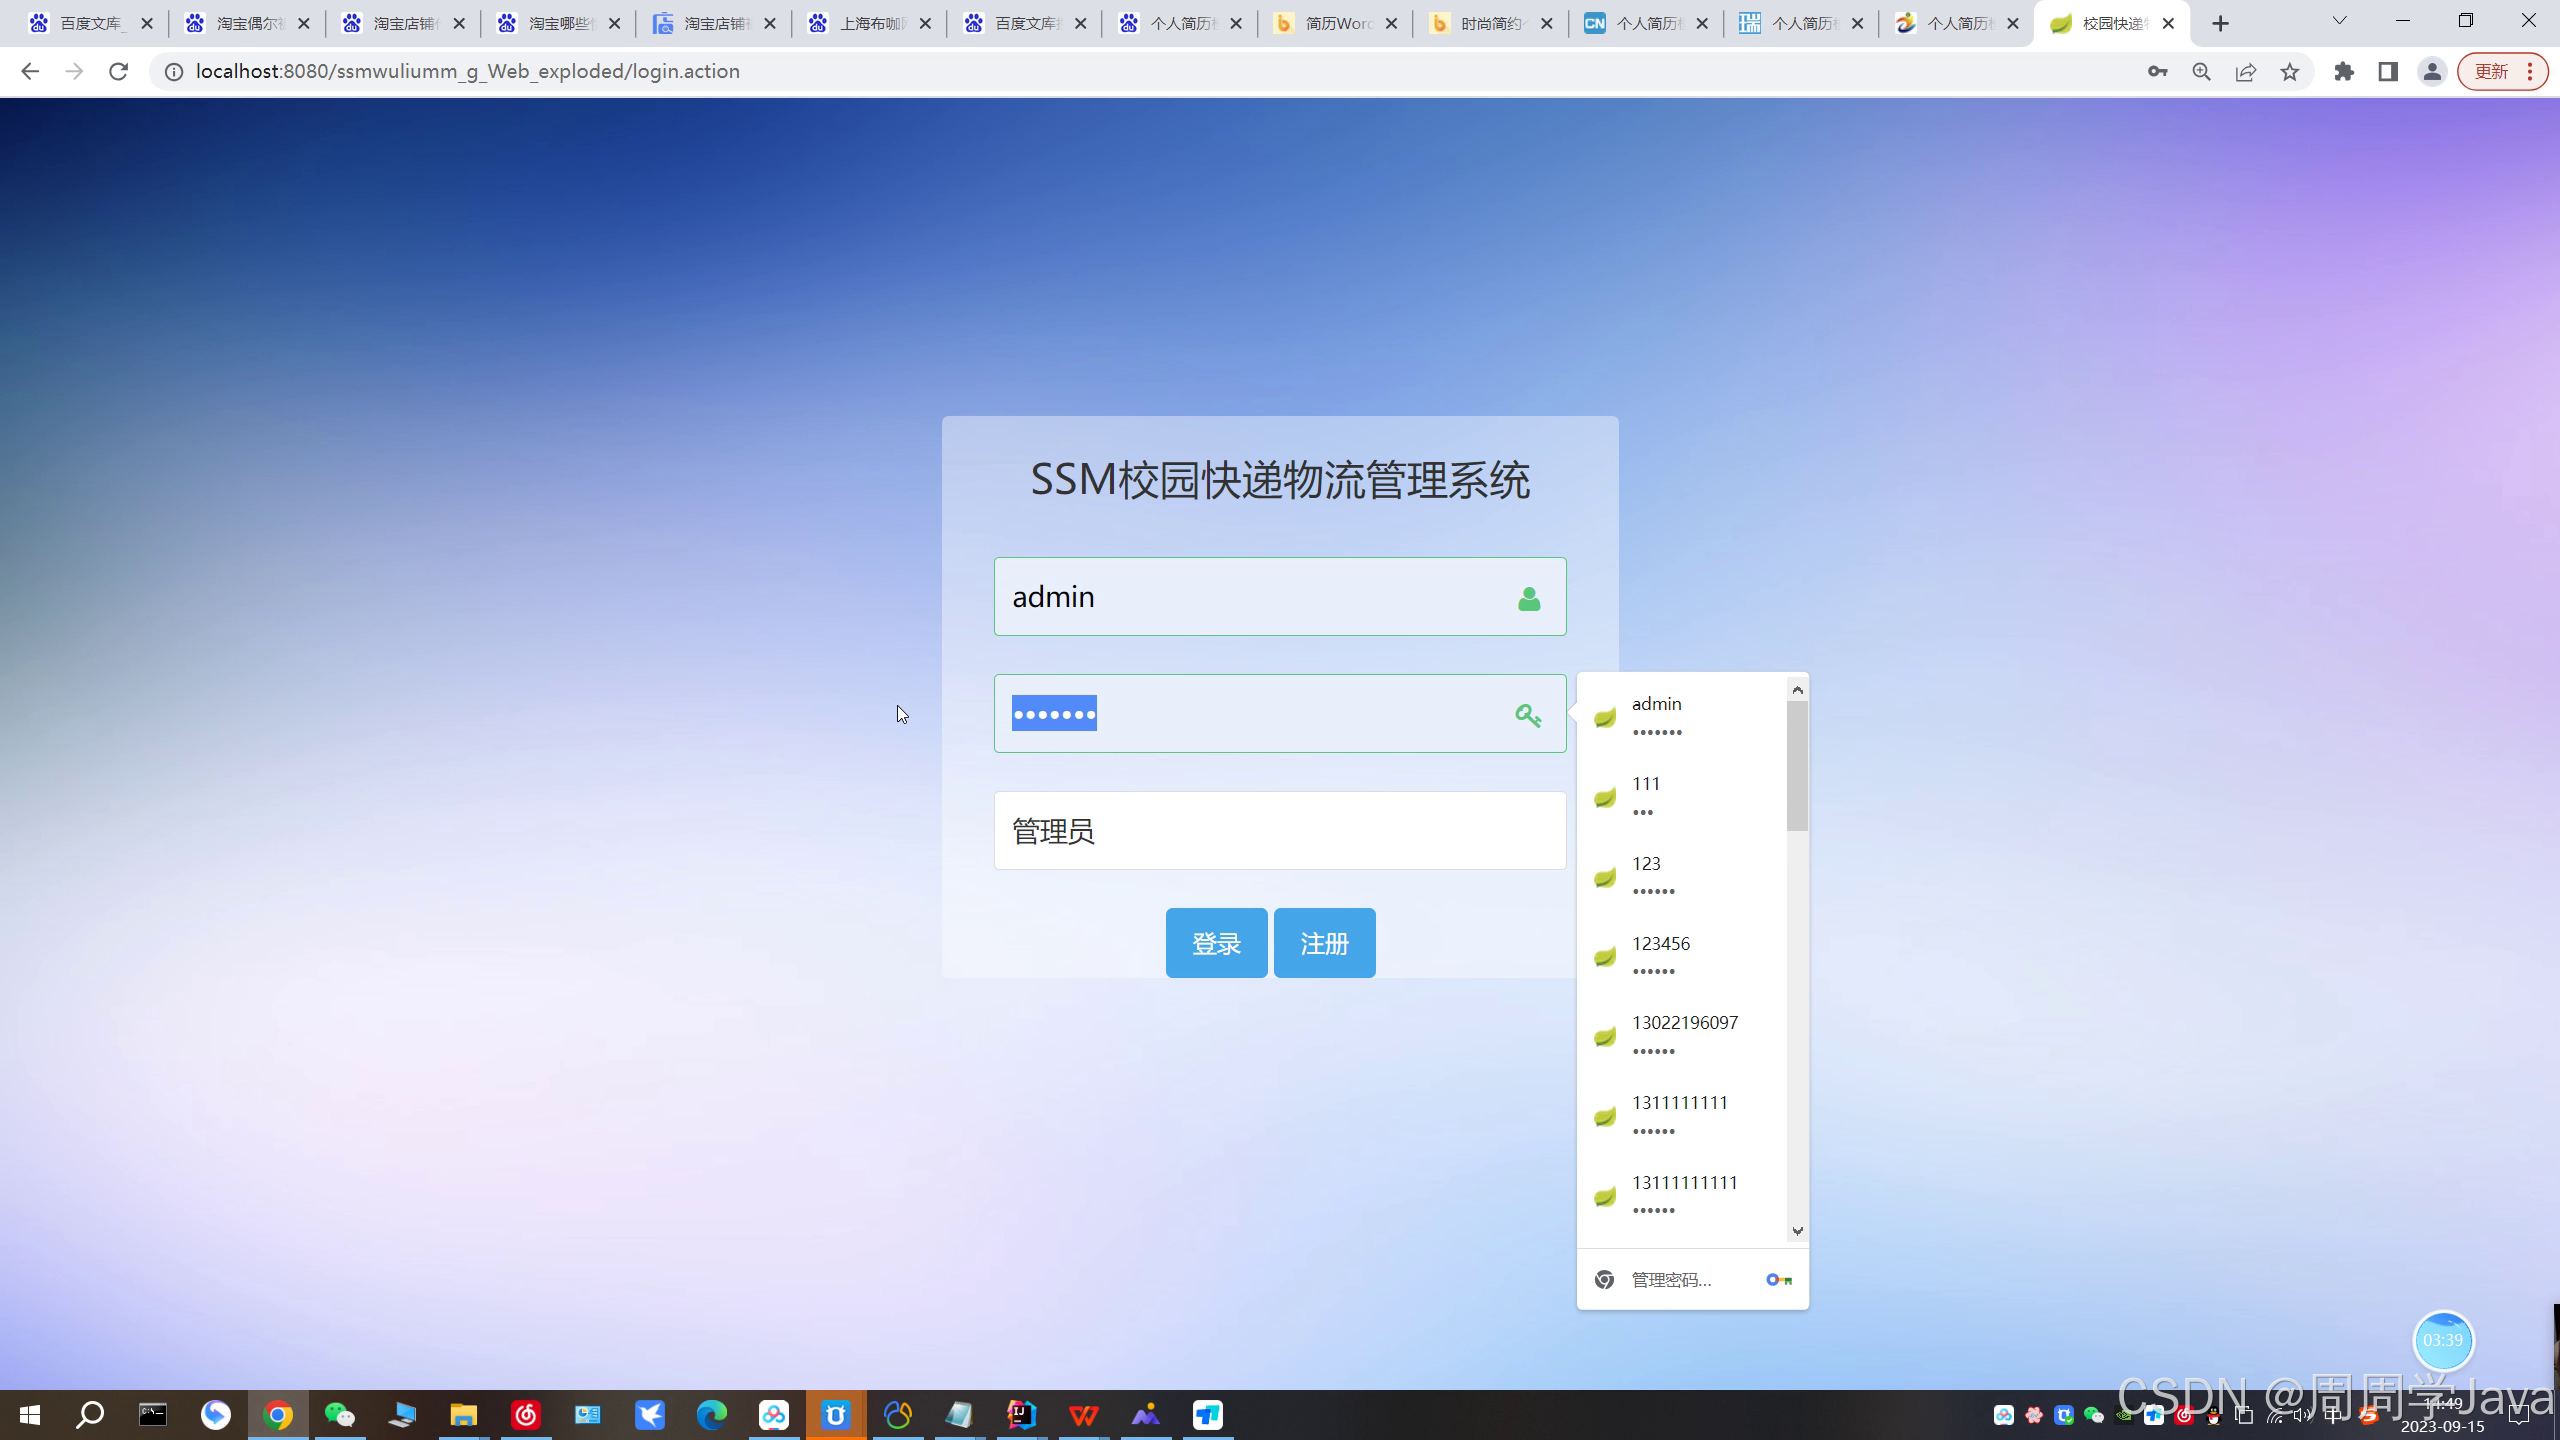Open the 管理员 role dropdown
This screenshot has width=2560, height=1440.
1279,830
